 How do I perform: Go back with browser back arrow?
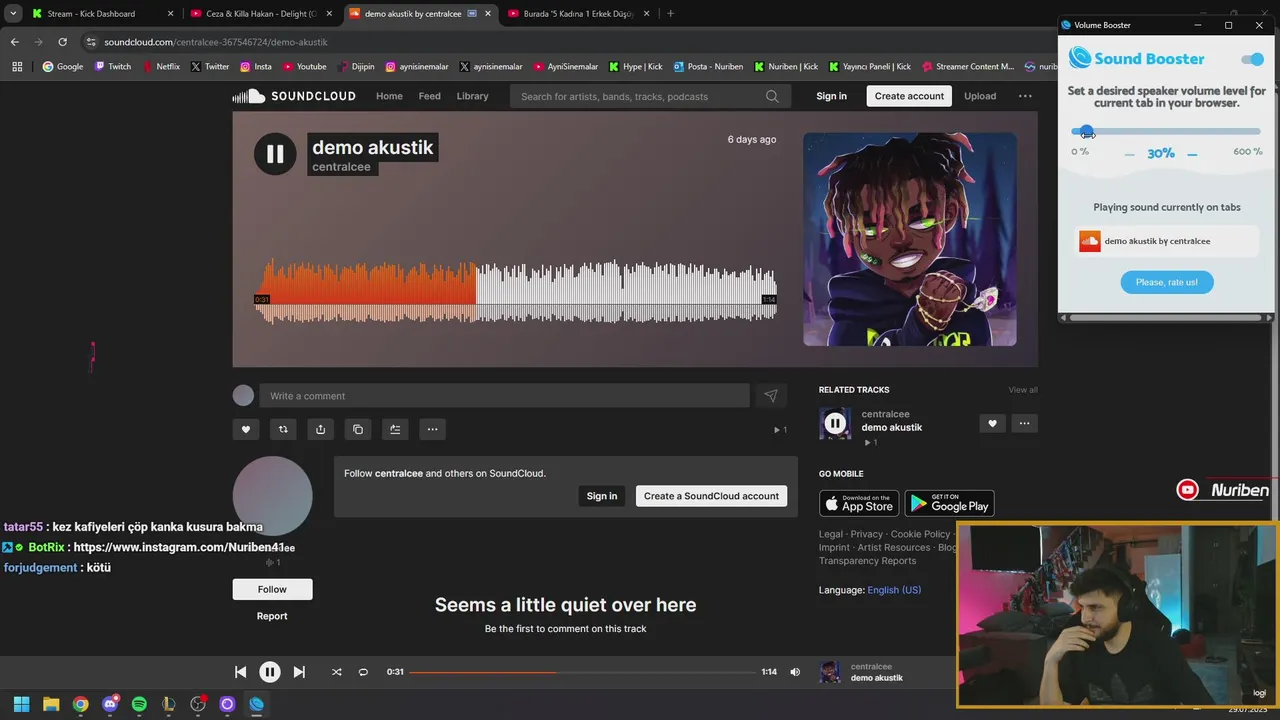14,42
